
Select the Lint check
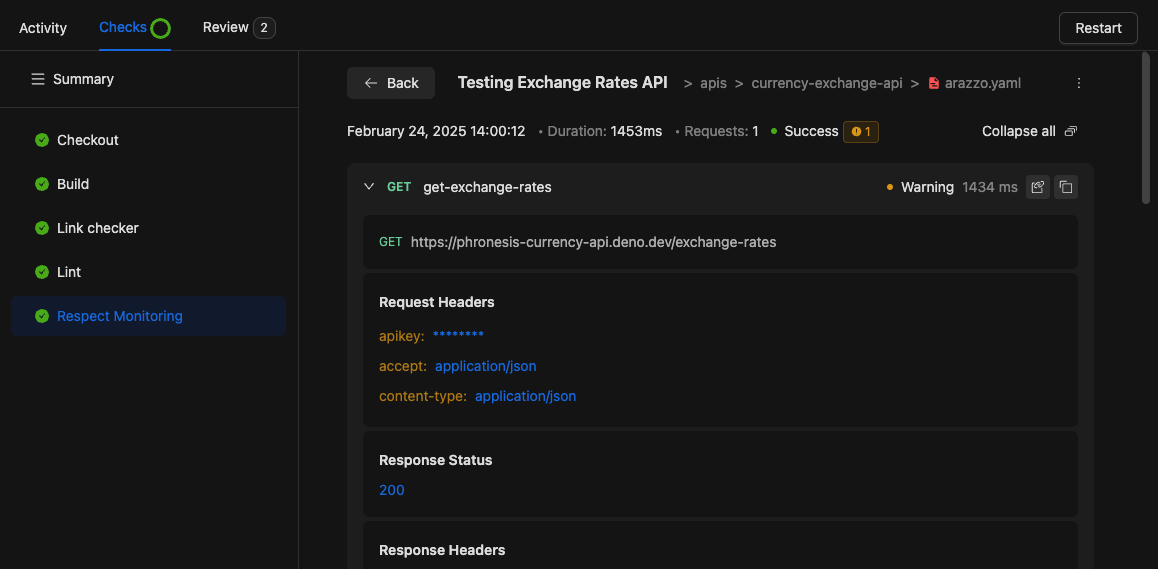148,272
